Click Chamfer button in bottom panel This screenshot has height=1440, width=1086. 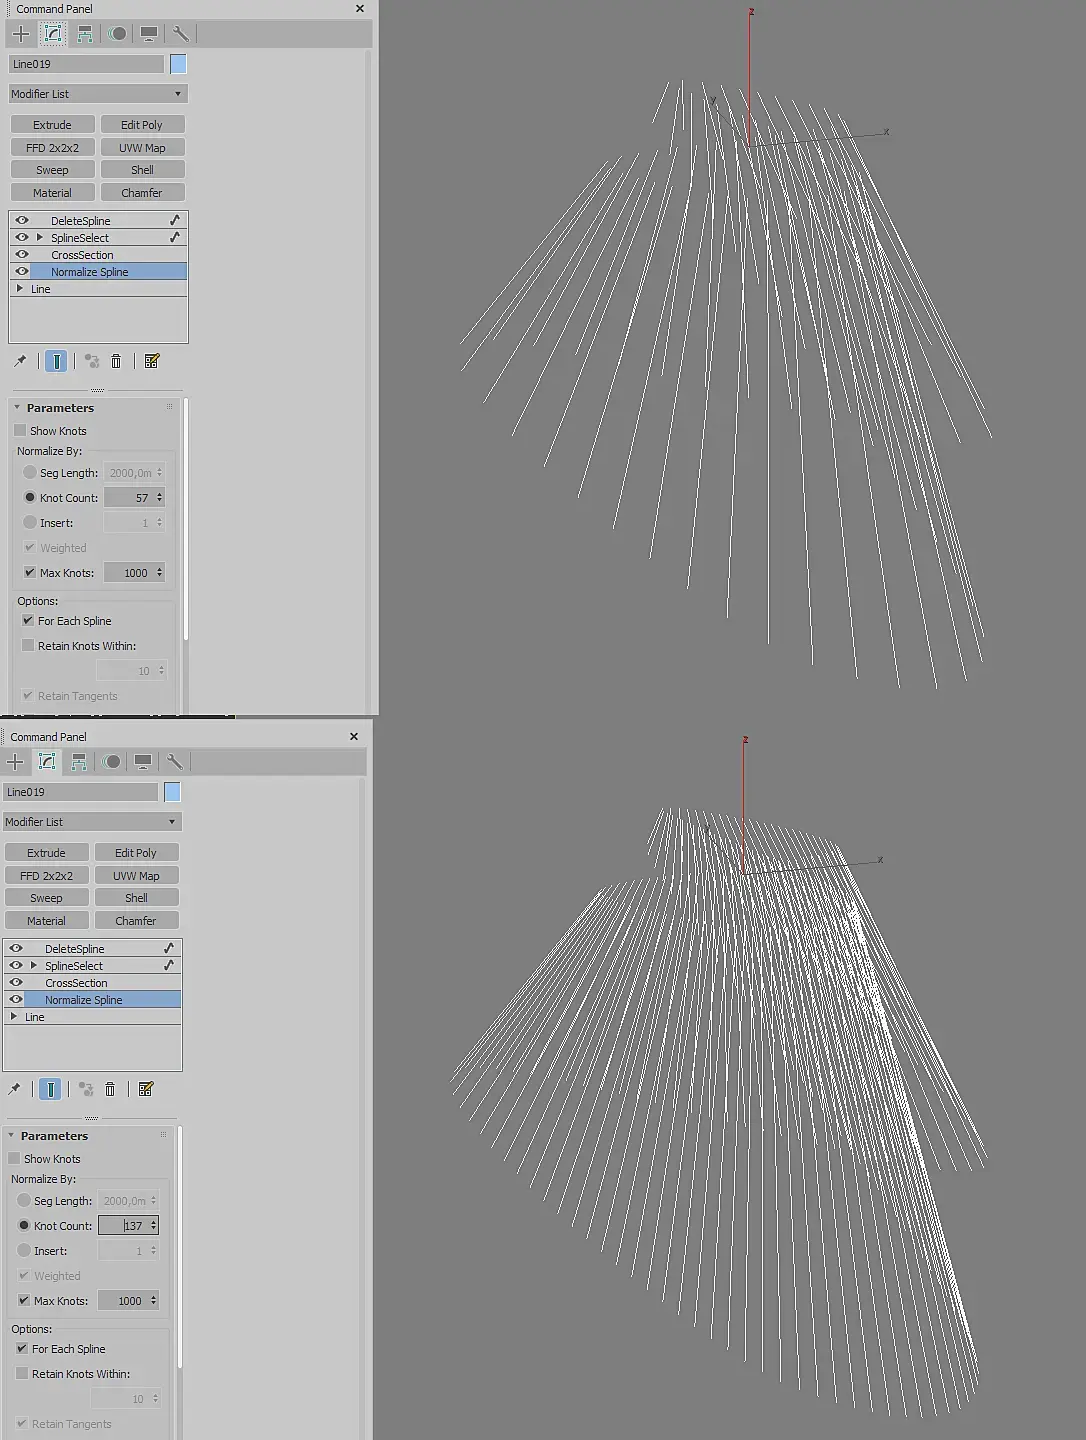(x=136, y=921)
